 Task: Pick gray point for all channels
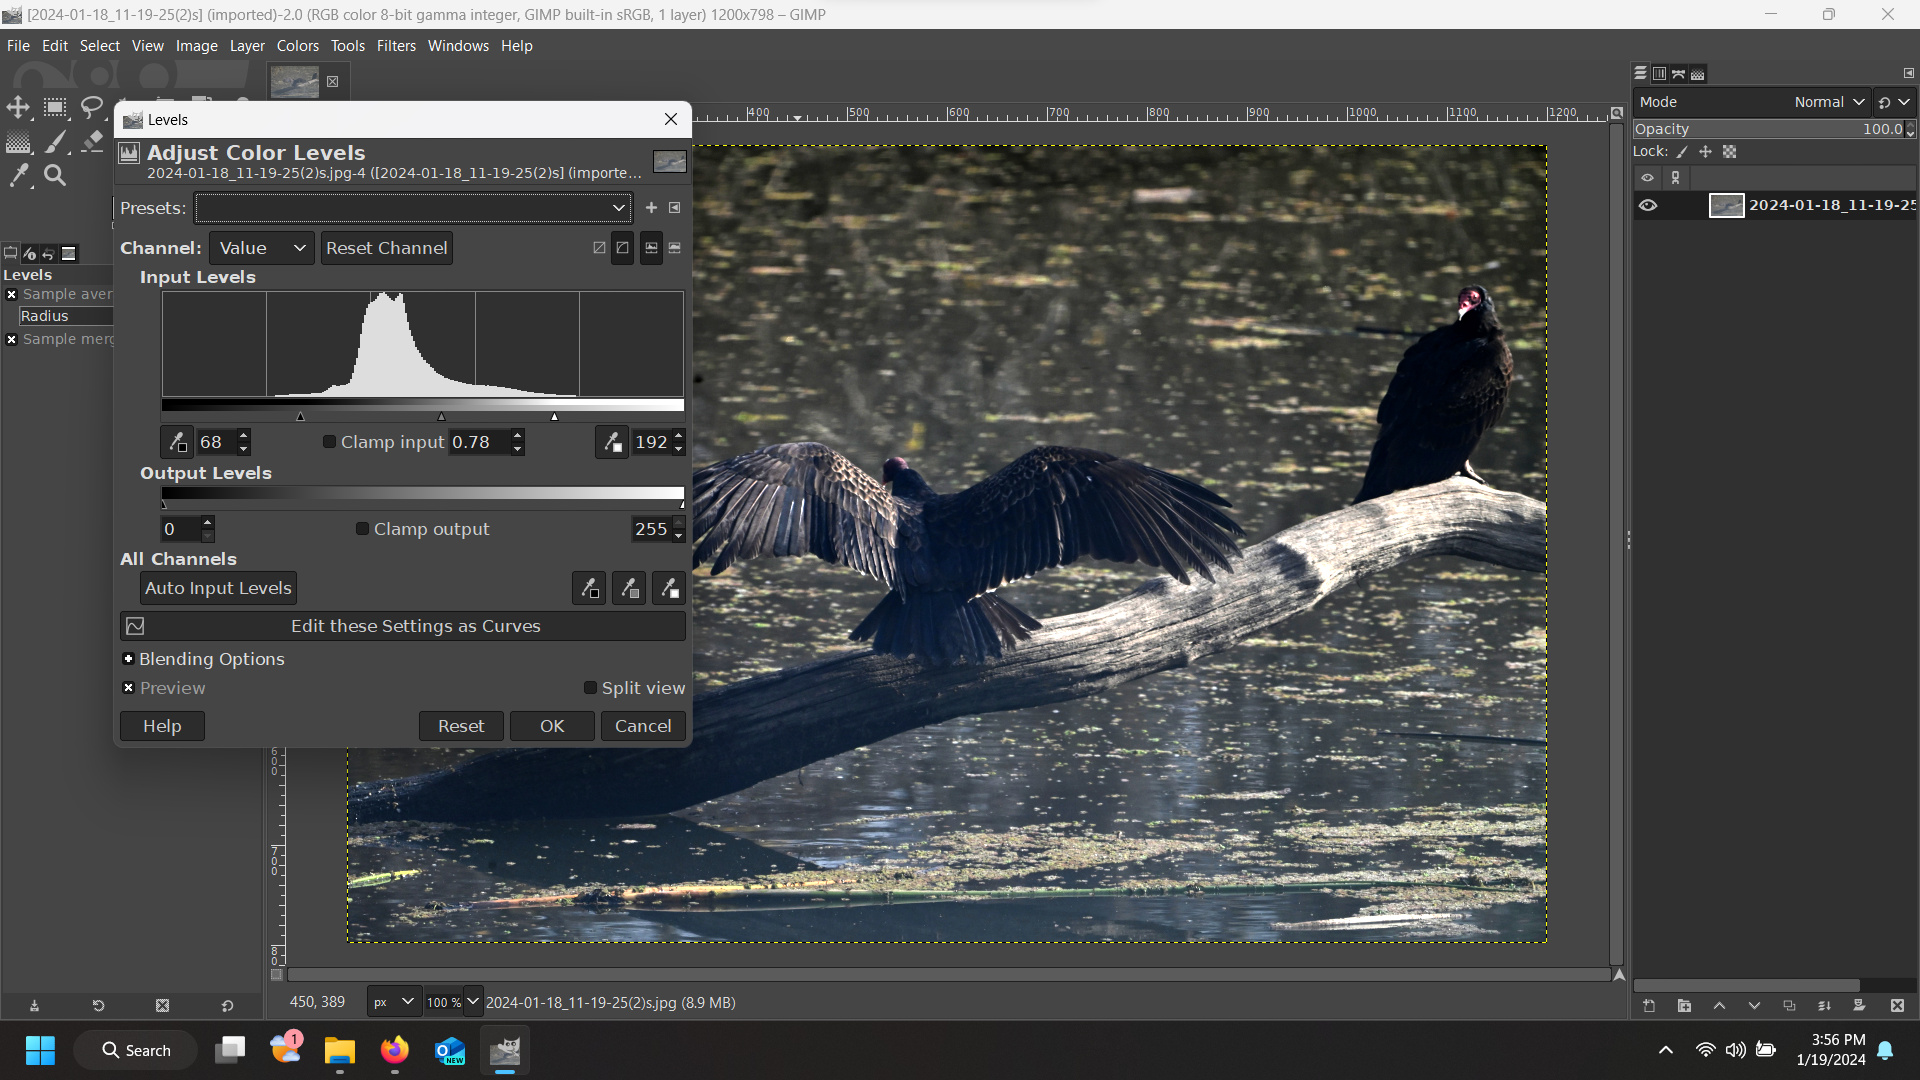point(629,588)
